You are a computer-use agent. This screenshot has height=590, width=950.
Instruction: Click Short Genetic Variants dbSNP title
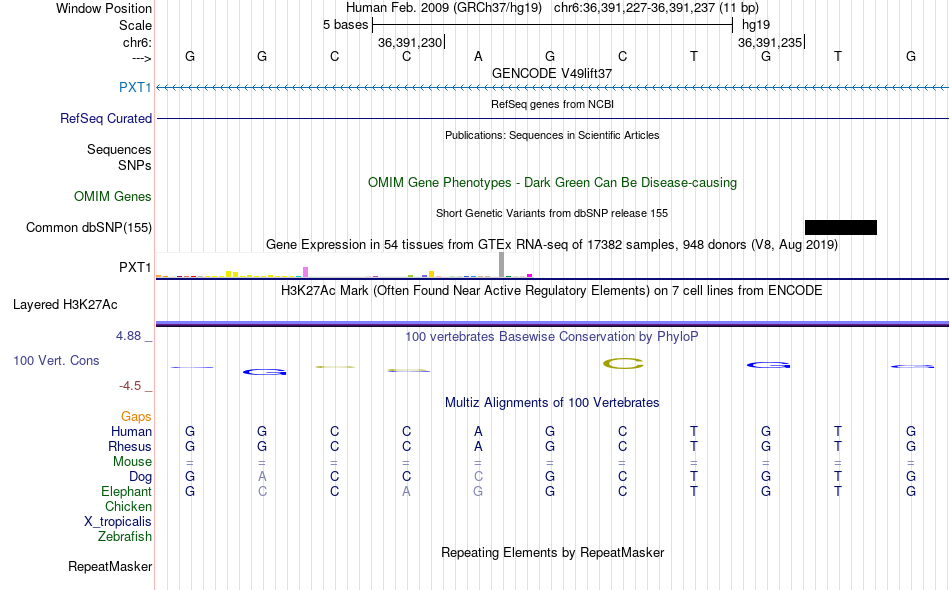pyautogui.click(x=552, y=213)
